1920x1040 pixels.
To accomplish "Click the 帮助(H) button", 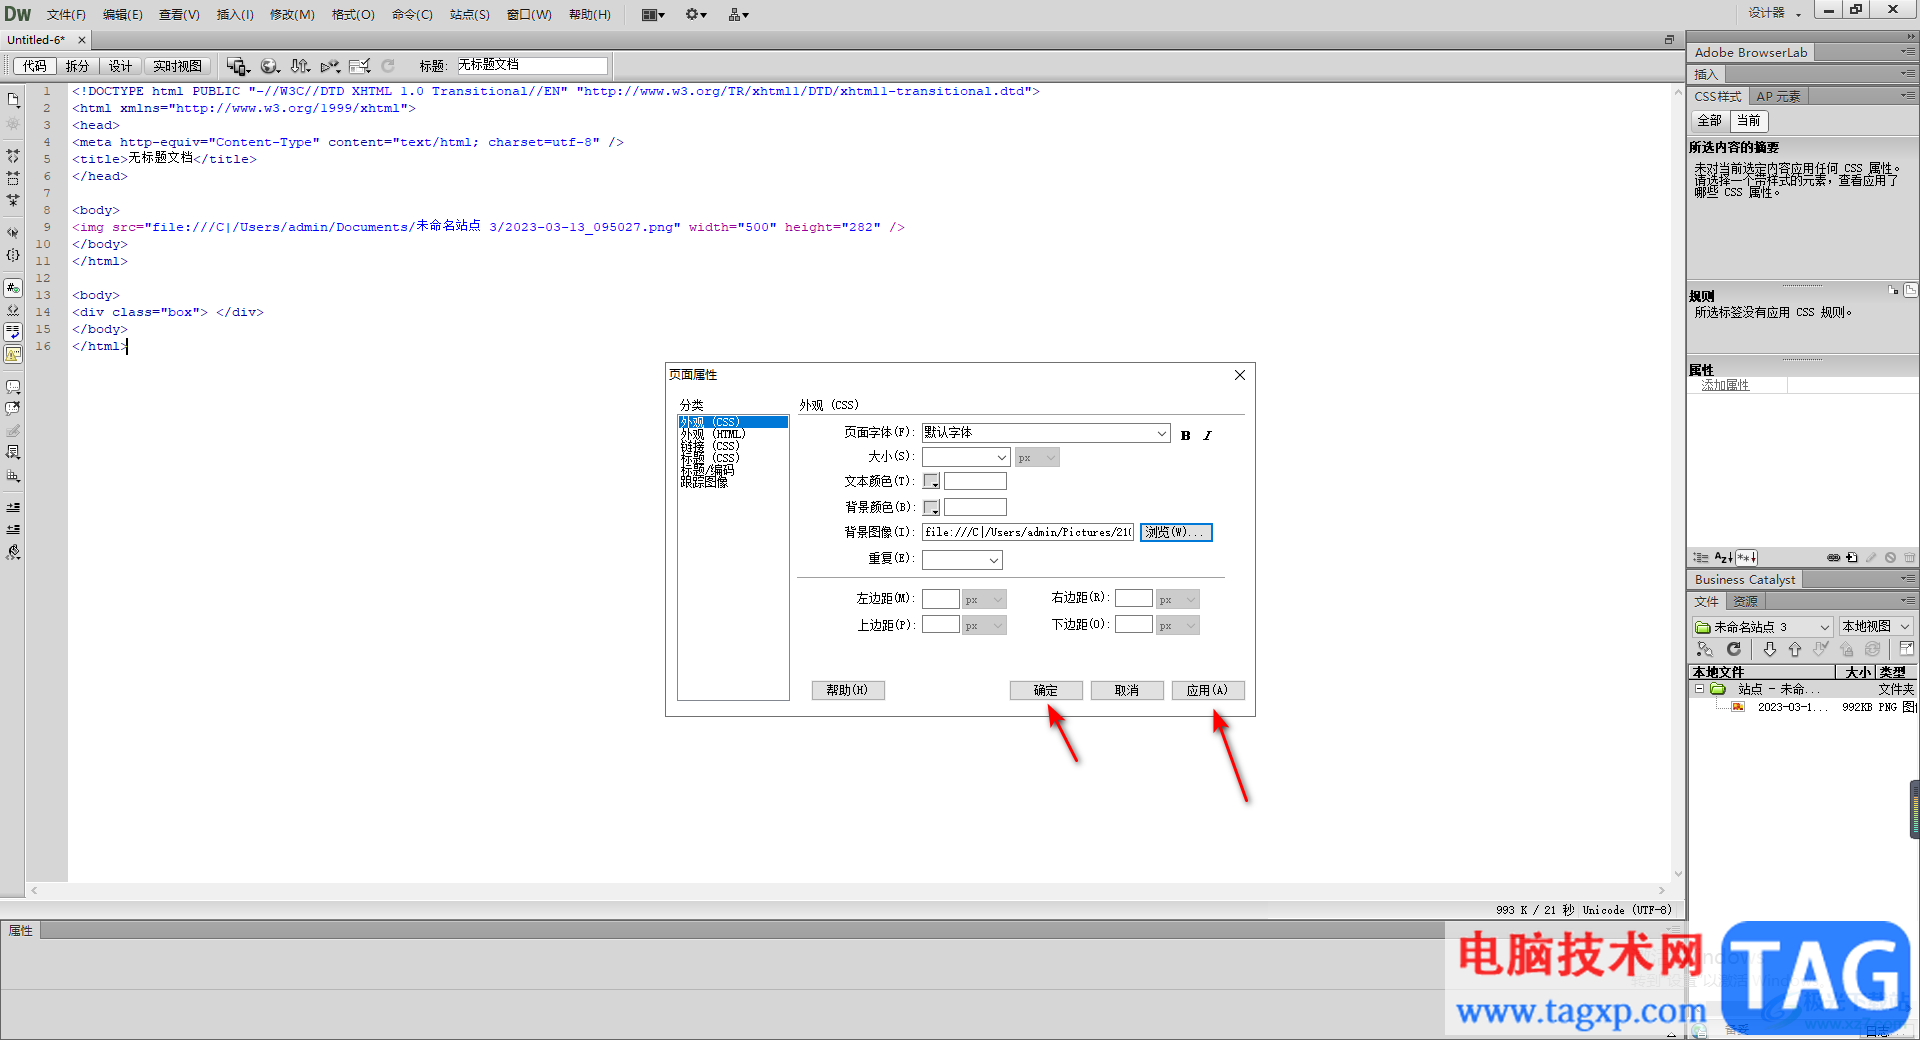I will [848, 690].
